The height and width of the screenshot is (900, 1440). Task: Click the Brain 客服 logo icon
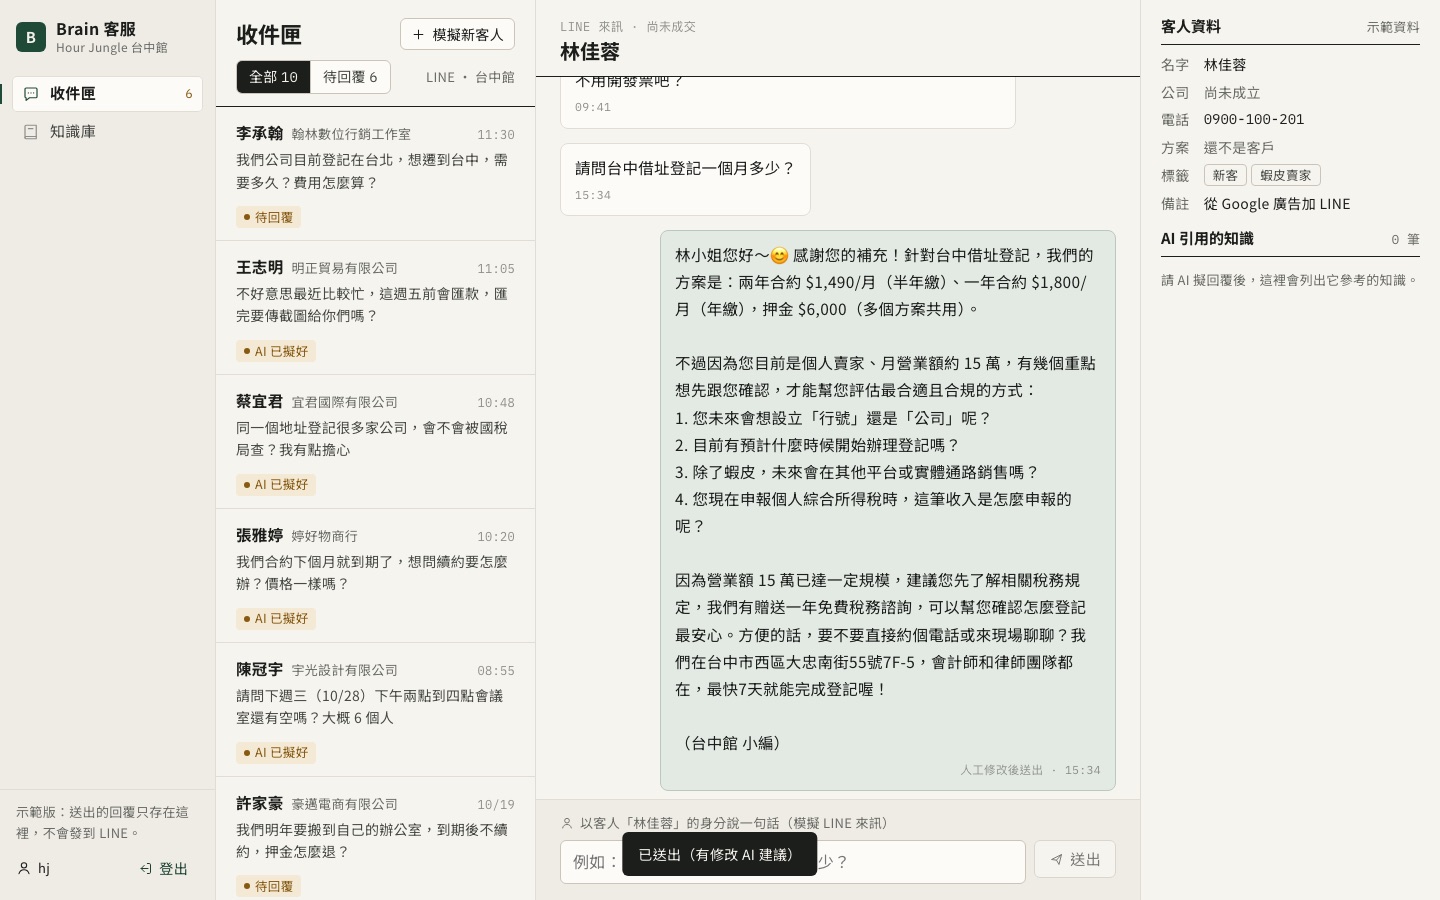[x=31, y=37]
